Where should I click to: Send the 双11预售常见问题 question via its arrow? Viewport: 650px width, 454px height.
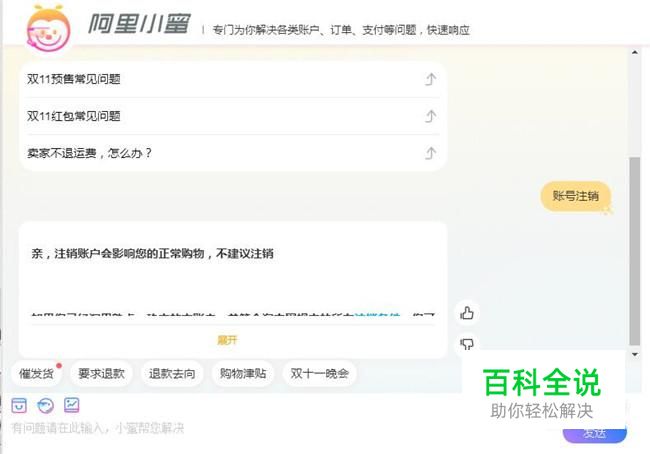tap(431, 79)
